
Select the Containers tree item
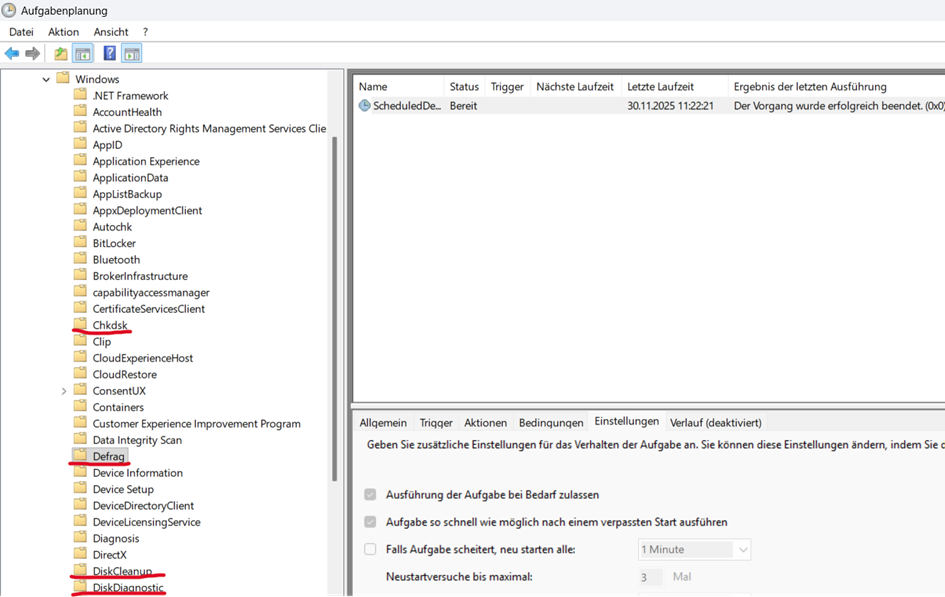click(x=118, y=407)
